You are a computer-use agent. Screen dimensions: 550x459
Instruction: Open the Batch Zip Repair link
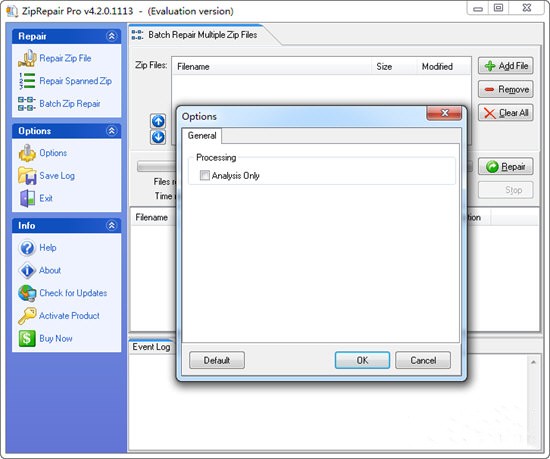click(70, 104)
